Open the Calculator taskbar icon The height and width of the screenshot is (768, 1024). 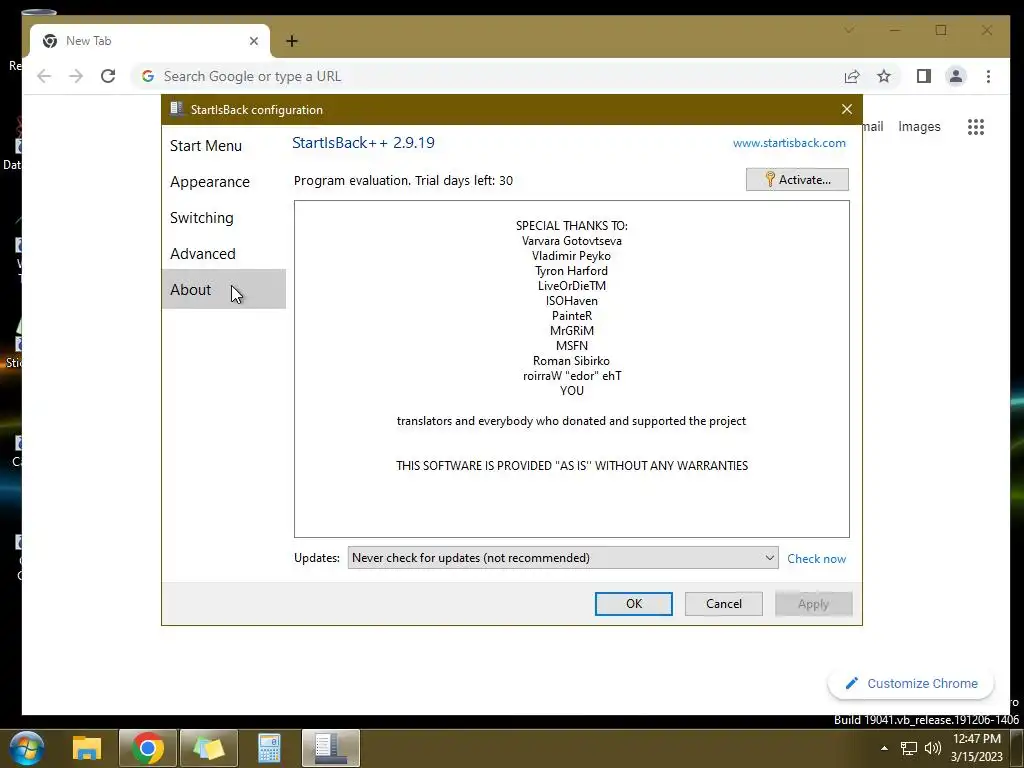tap(269, 748)
